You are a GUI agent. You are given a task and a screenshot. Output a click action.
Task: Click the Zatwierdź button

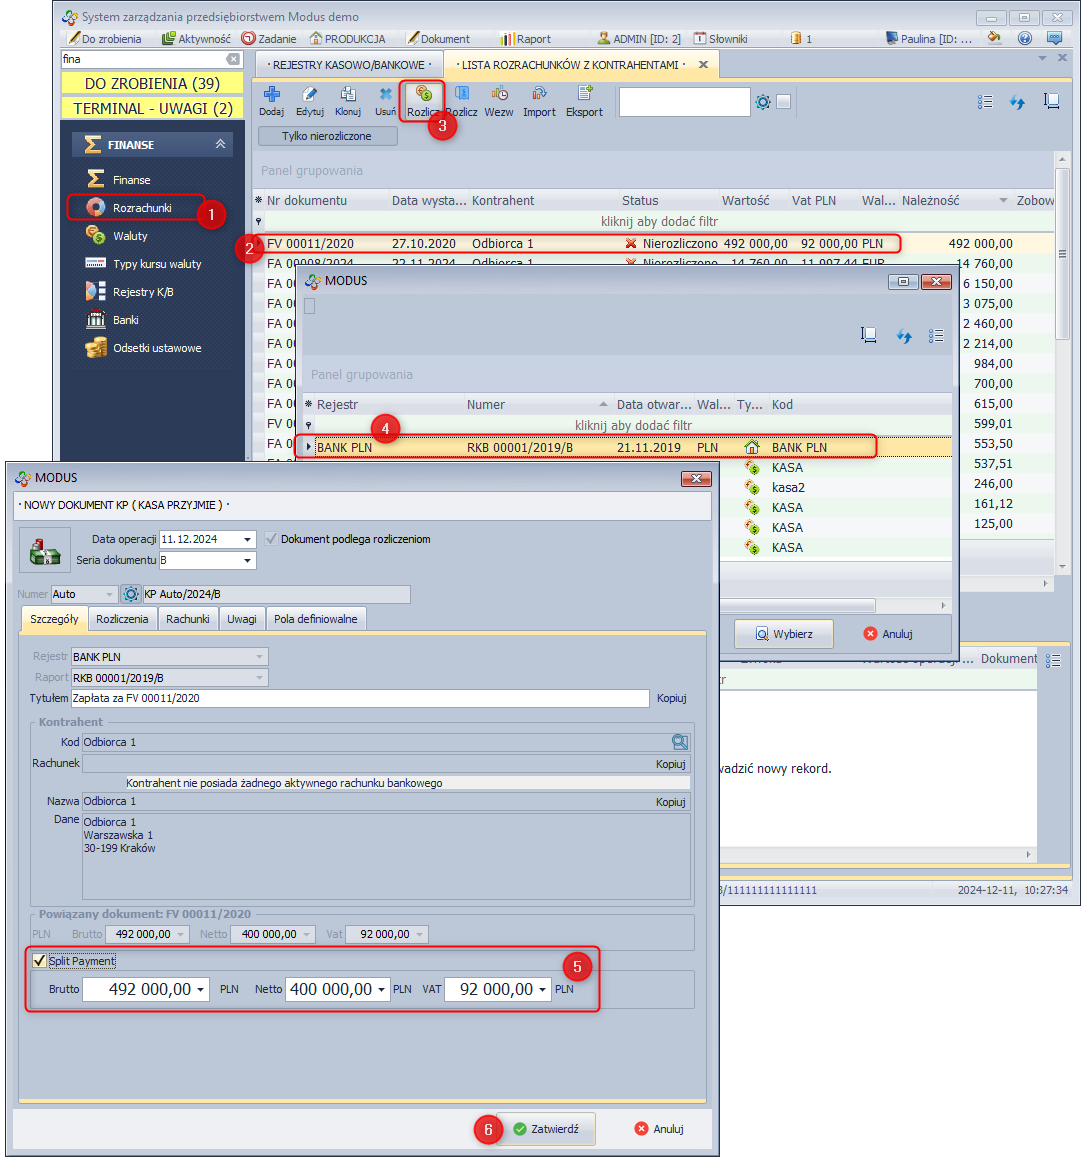pyautogui.click(x=546, y=1129)
